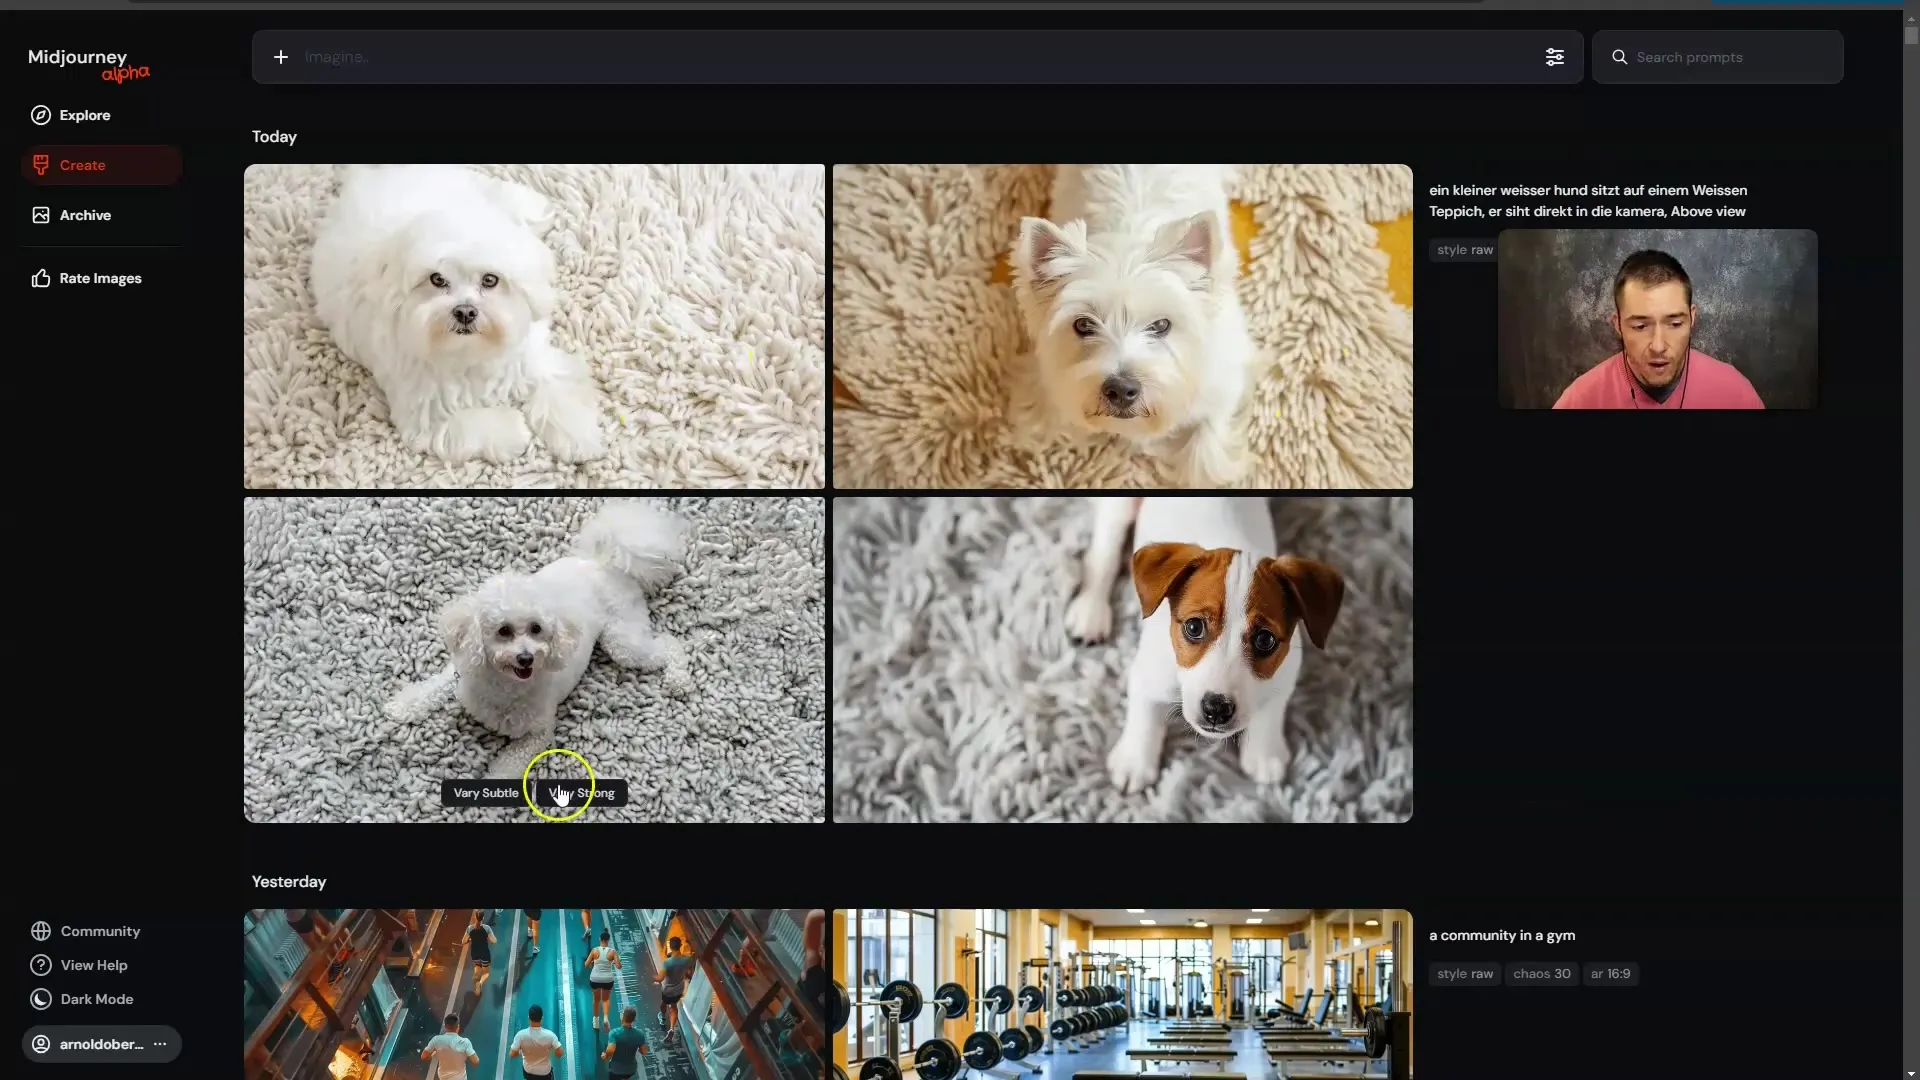Click the Create navigation icon
The image size is (1920, 1080).
point(40,165)
